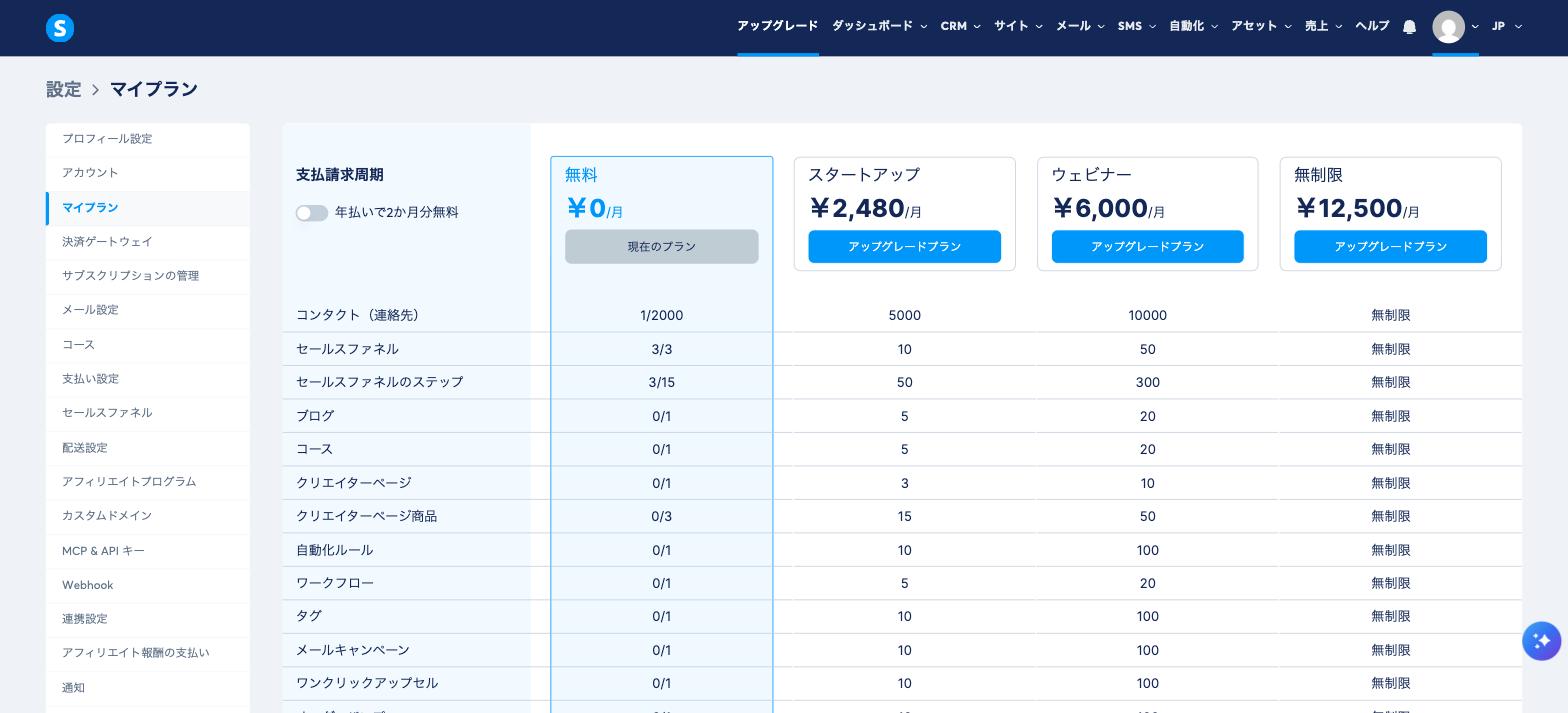Click the 自動化ルール row label
Screen dimensions: 1568x713
pyautogui.click(x=334, y=551)
